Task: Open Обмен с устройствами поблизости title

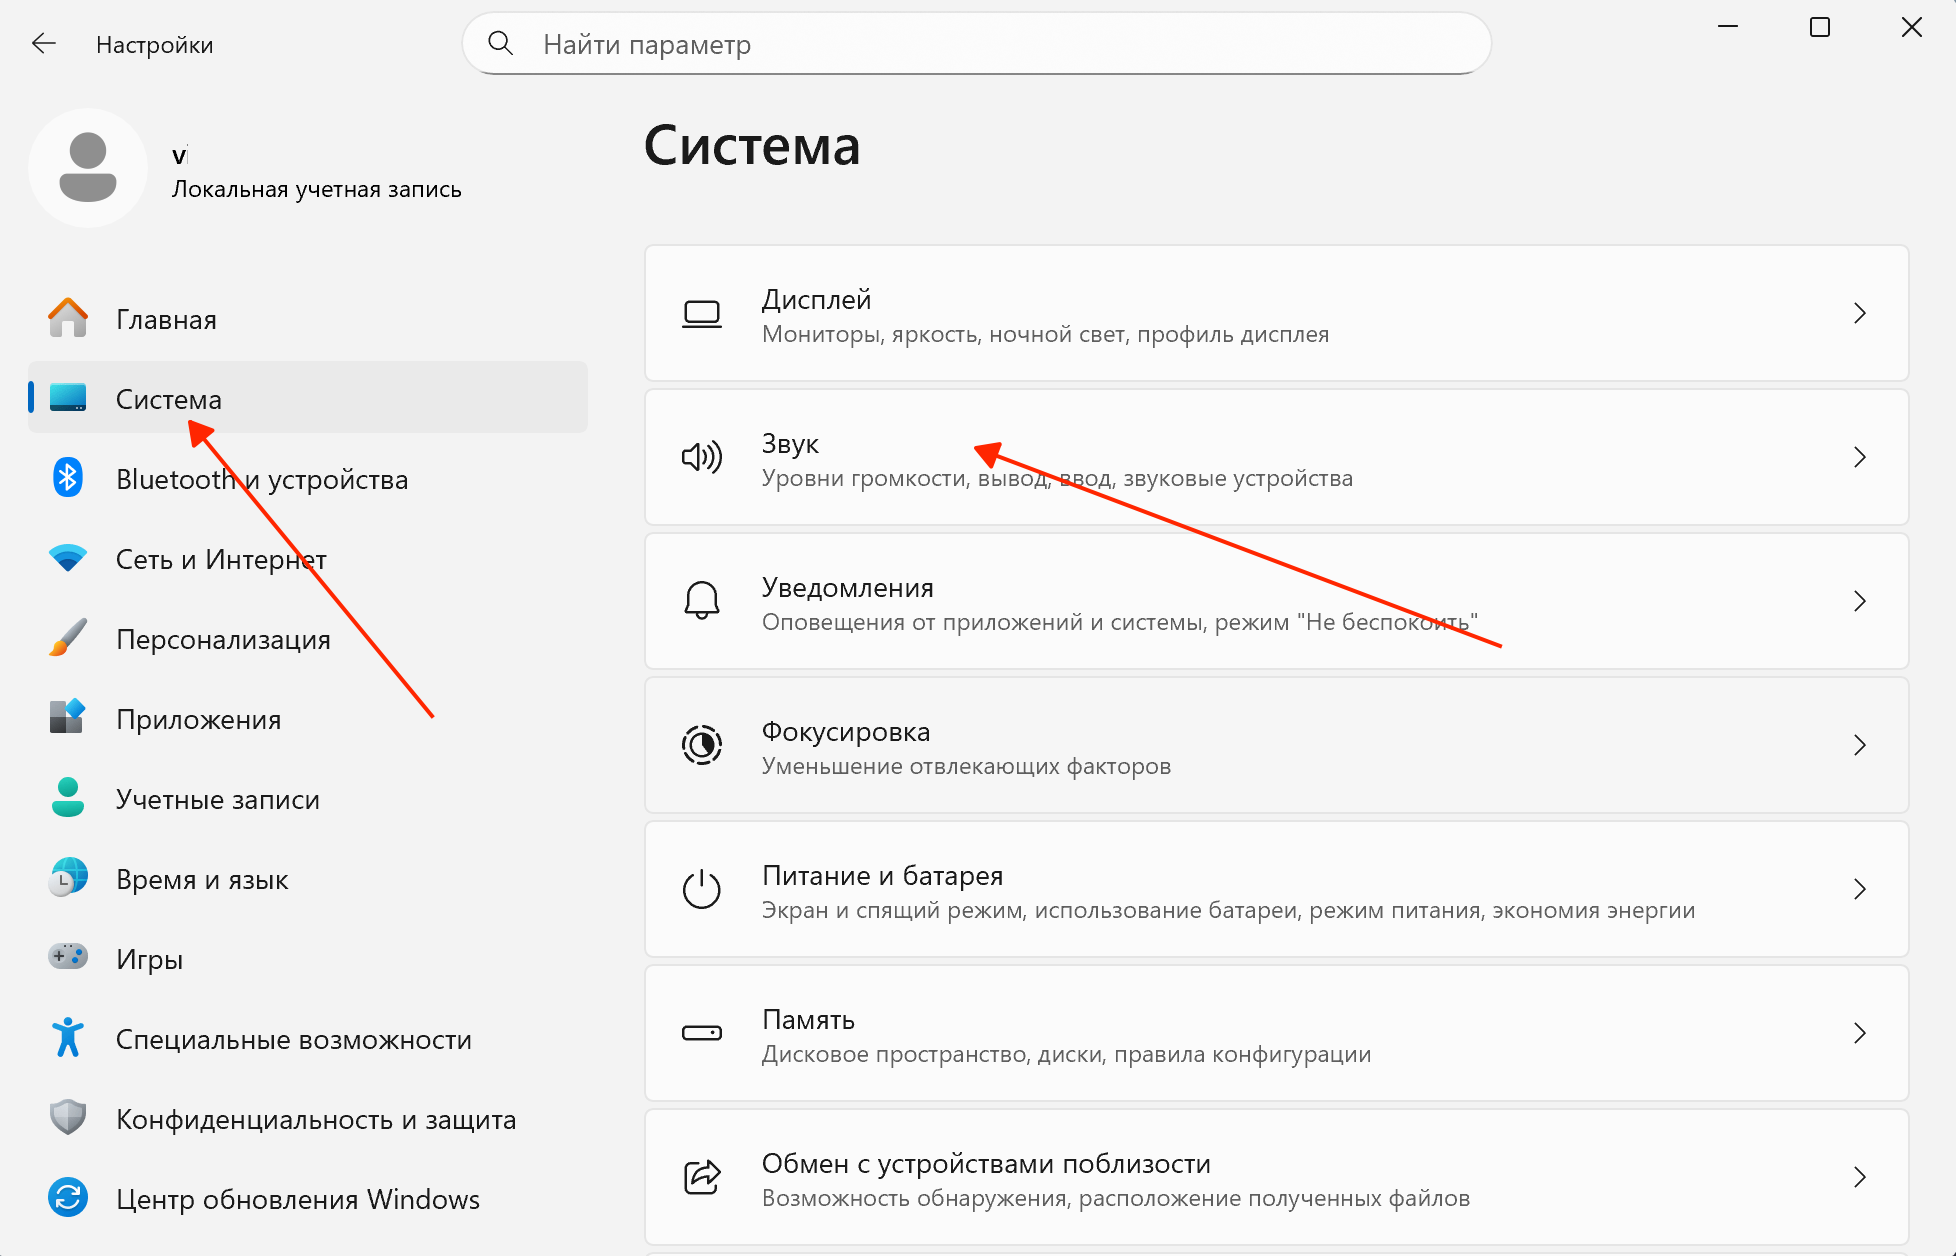Action: [986, 1163]
